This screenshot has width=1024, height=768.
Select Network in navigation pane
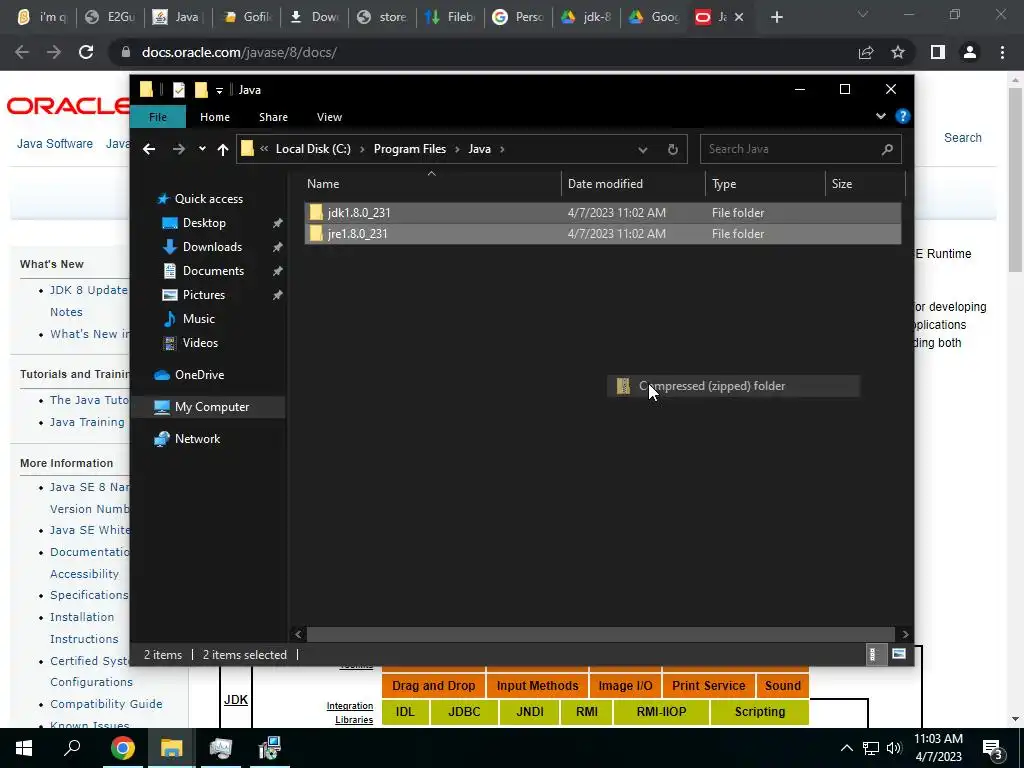[x=197, y=439]
